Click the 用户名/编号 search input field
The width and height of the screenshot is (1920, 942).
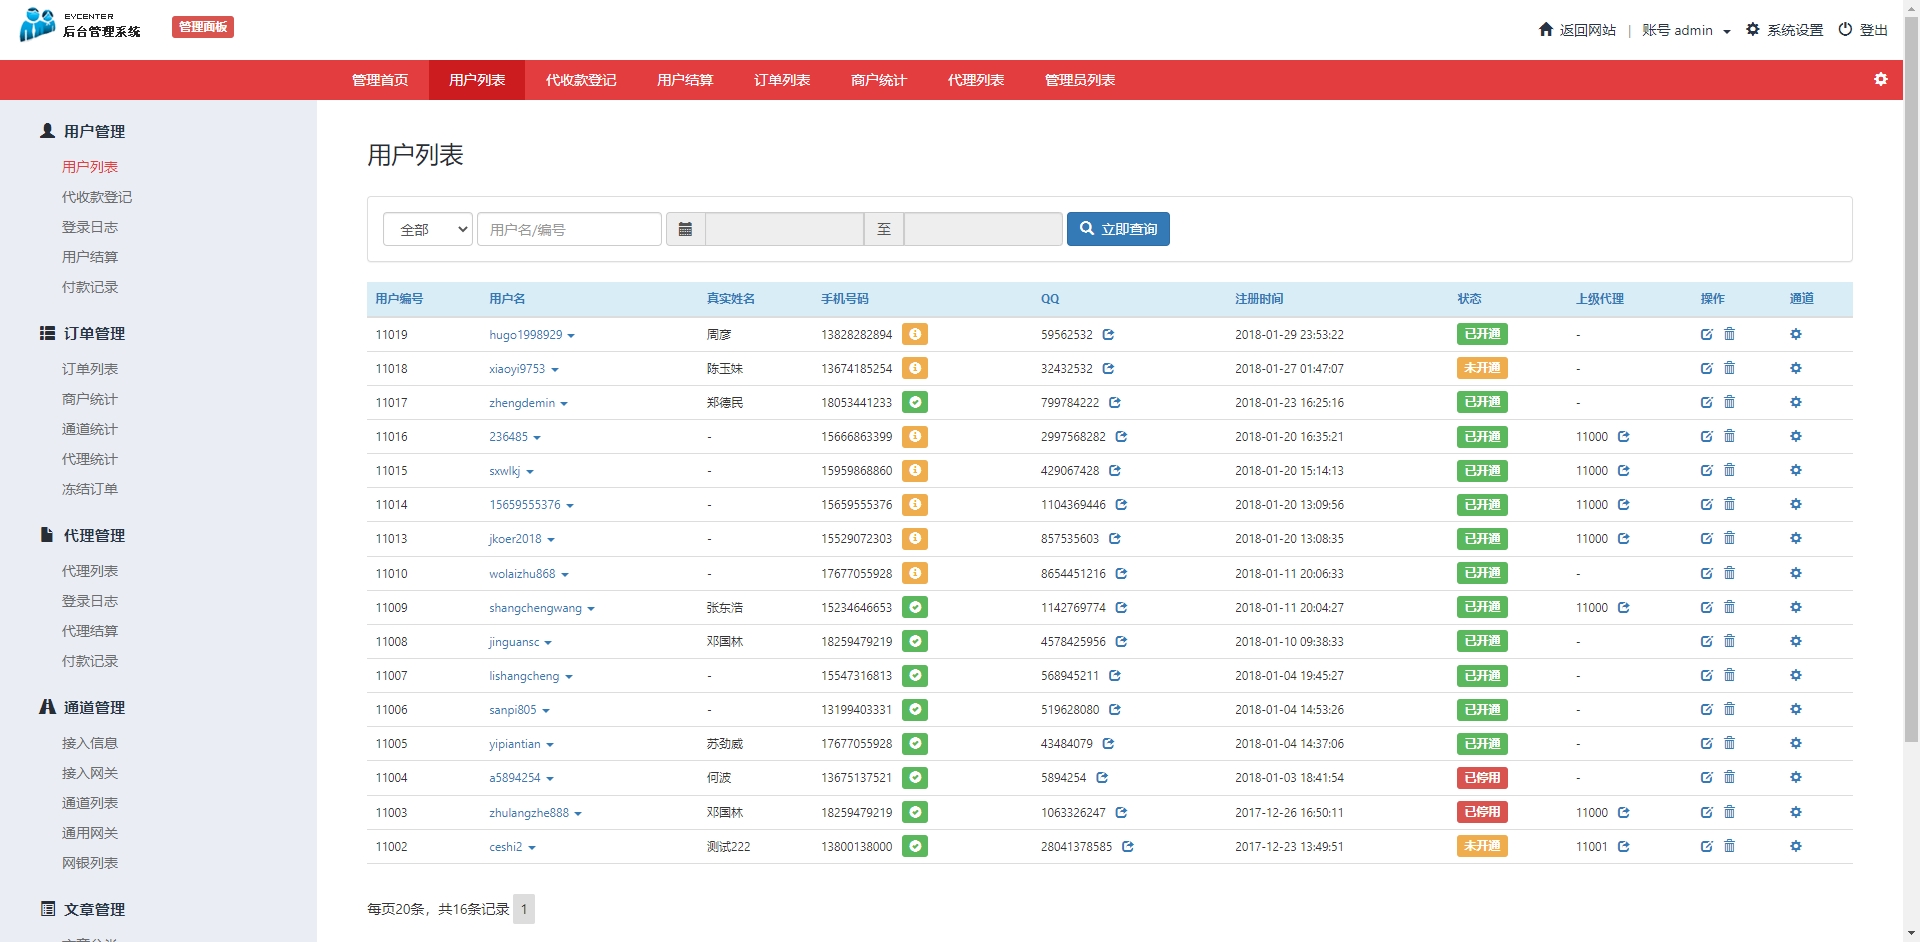(x=569, y=229)
